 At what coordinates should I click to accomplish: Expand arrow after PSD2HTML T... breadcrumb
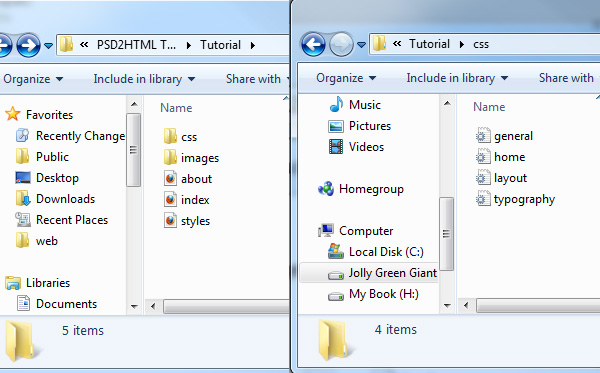click(189, 46)
